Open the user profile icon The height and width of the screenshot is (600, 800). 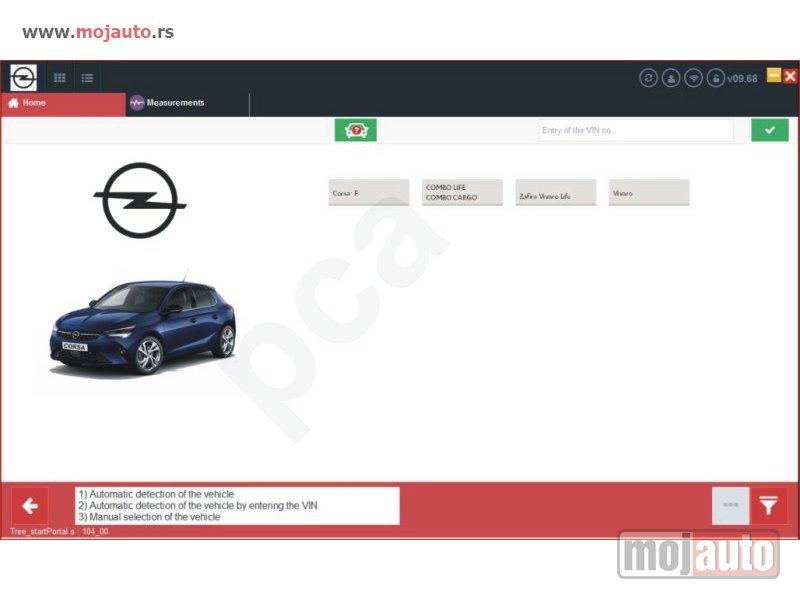671,78
